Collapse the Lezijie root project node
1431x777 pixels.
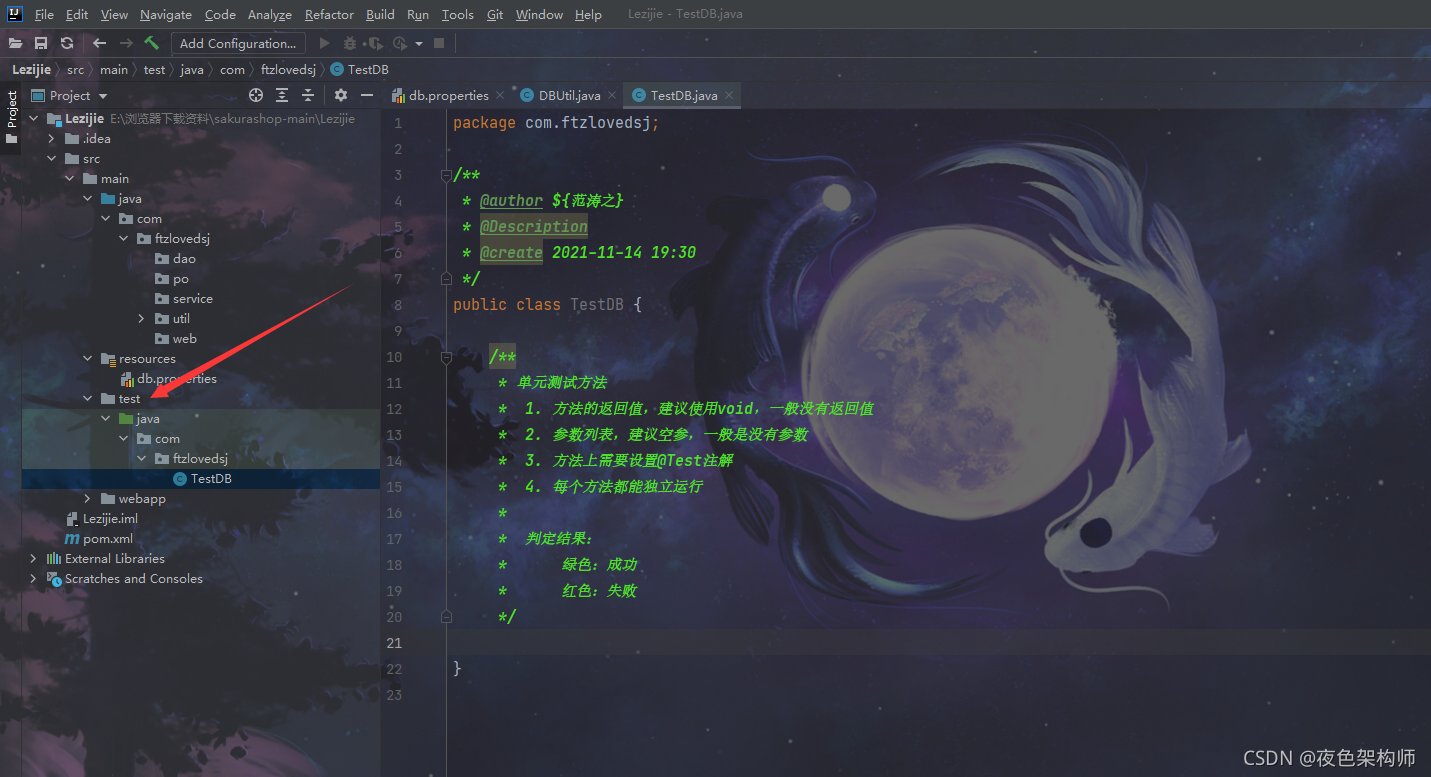click(34, 118)
